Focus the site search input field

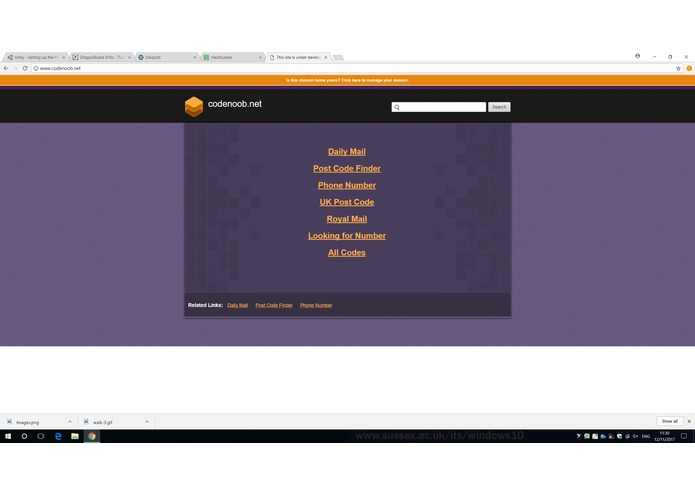439,107
